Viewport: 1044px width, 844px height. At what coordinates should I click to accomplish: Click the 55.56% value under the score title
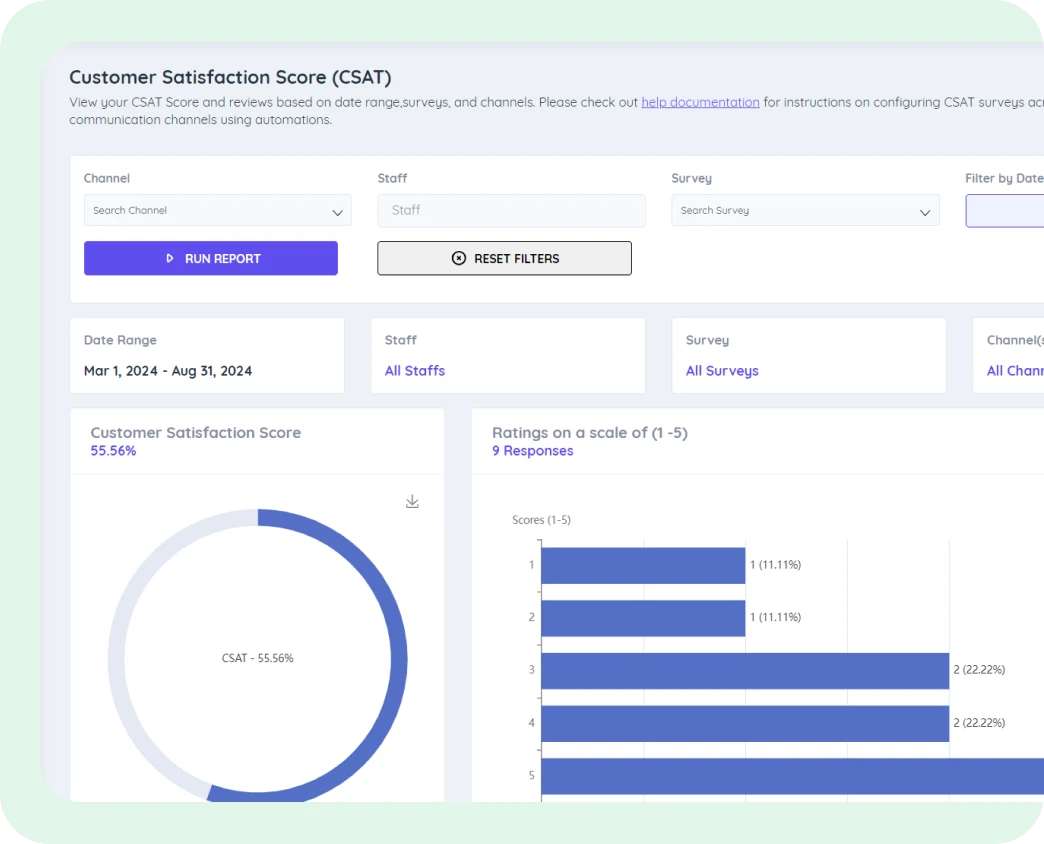(113, 451)
